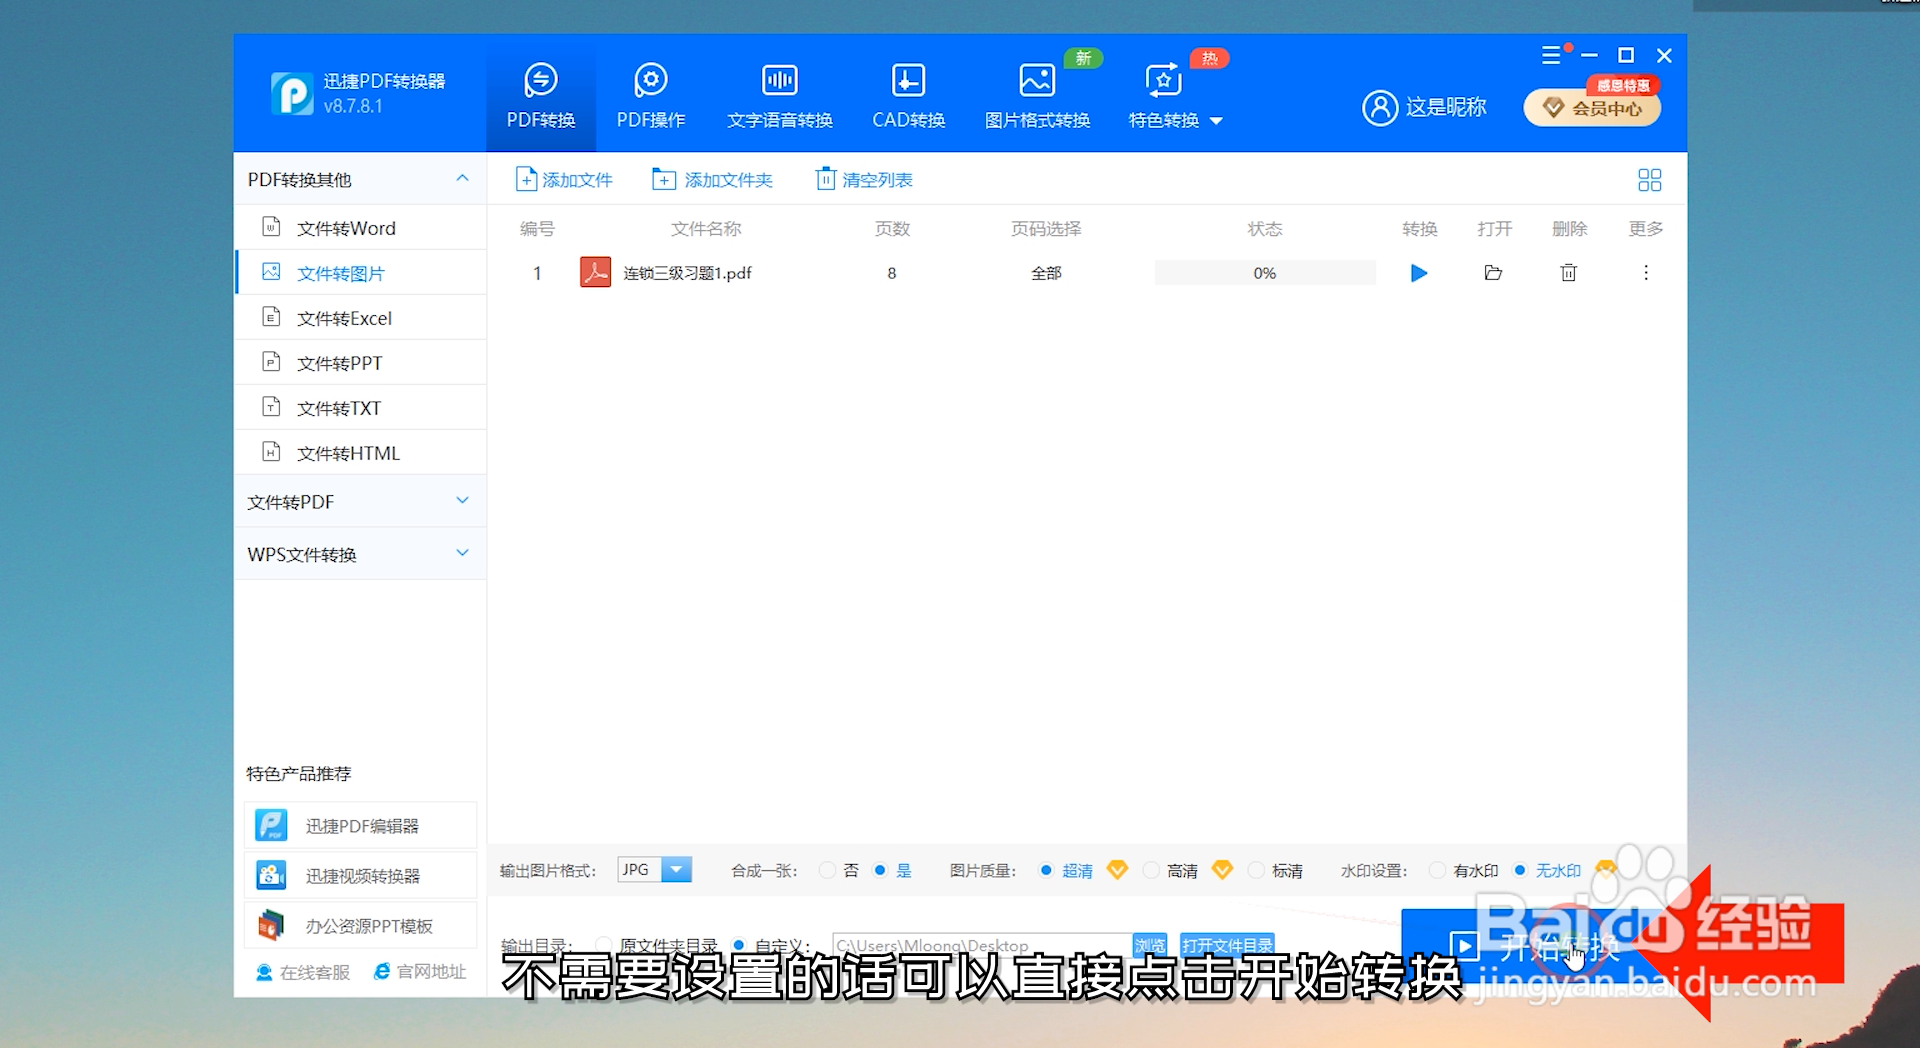This screenshot has height=1048, width=1920.
Task: Select 自定义 output directory option
Action: click(739, 944)
